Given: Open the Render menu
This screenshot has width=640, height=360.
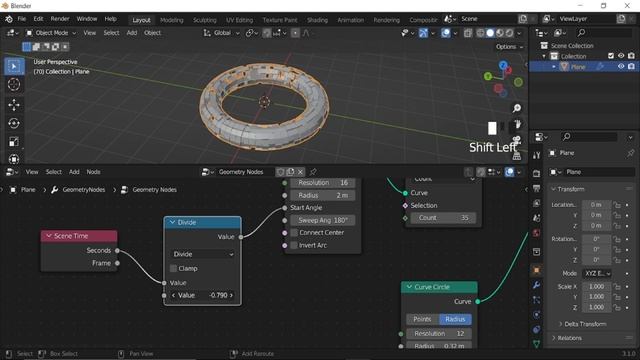Looking at the screenshot, I should [x=60, y=19].
